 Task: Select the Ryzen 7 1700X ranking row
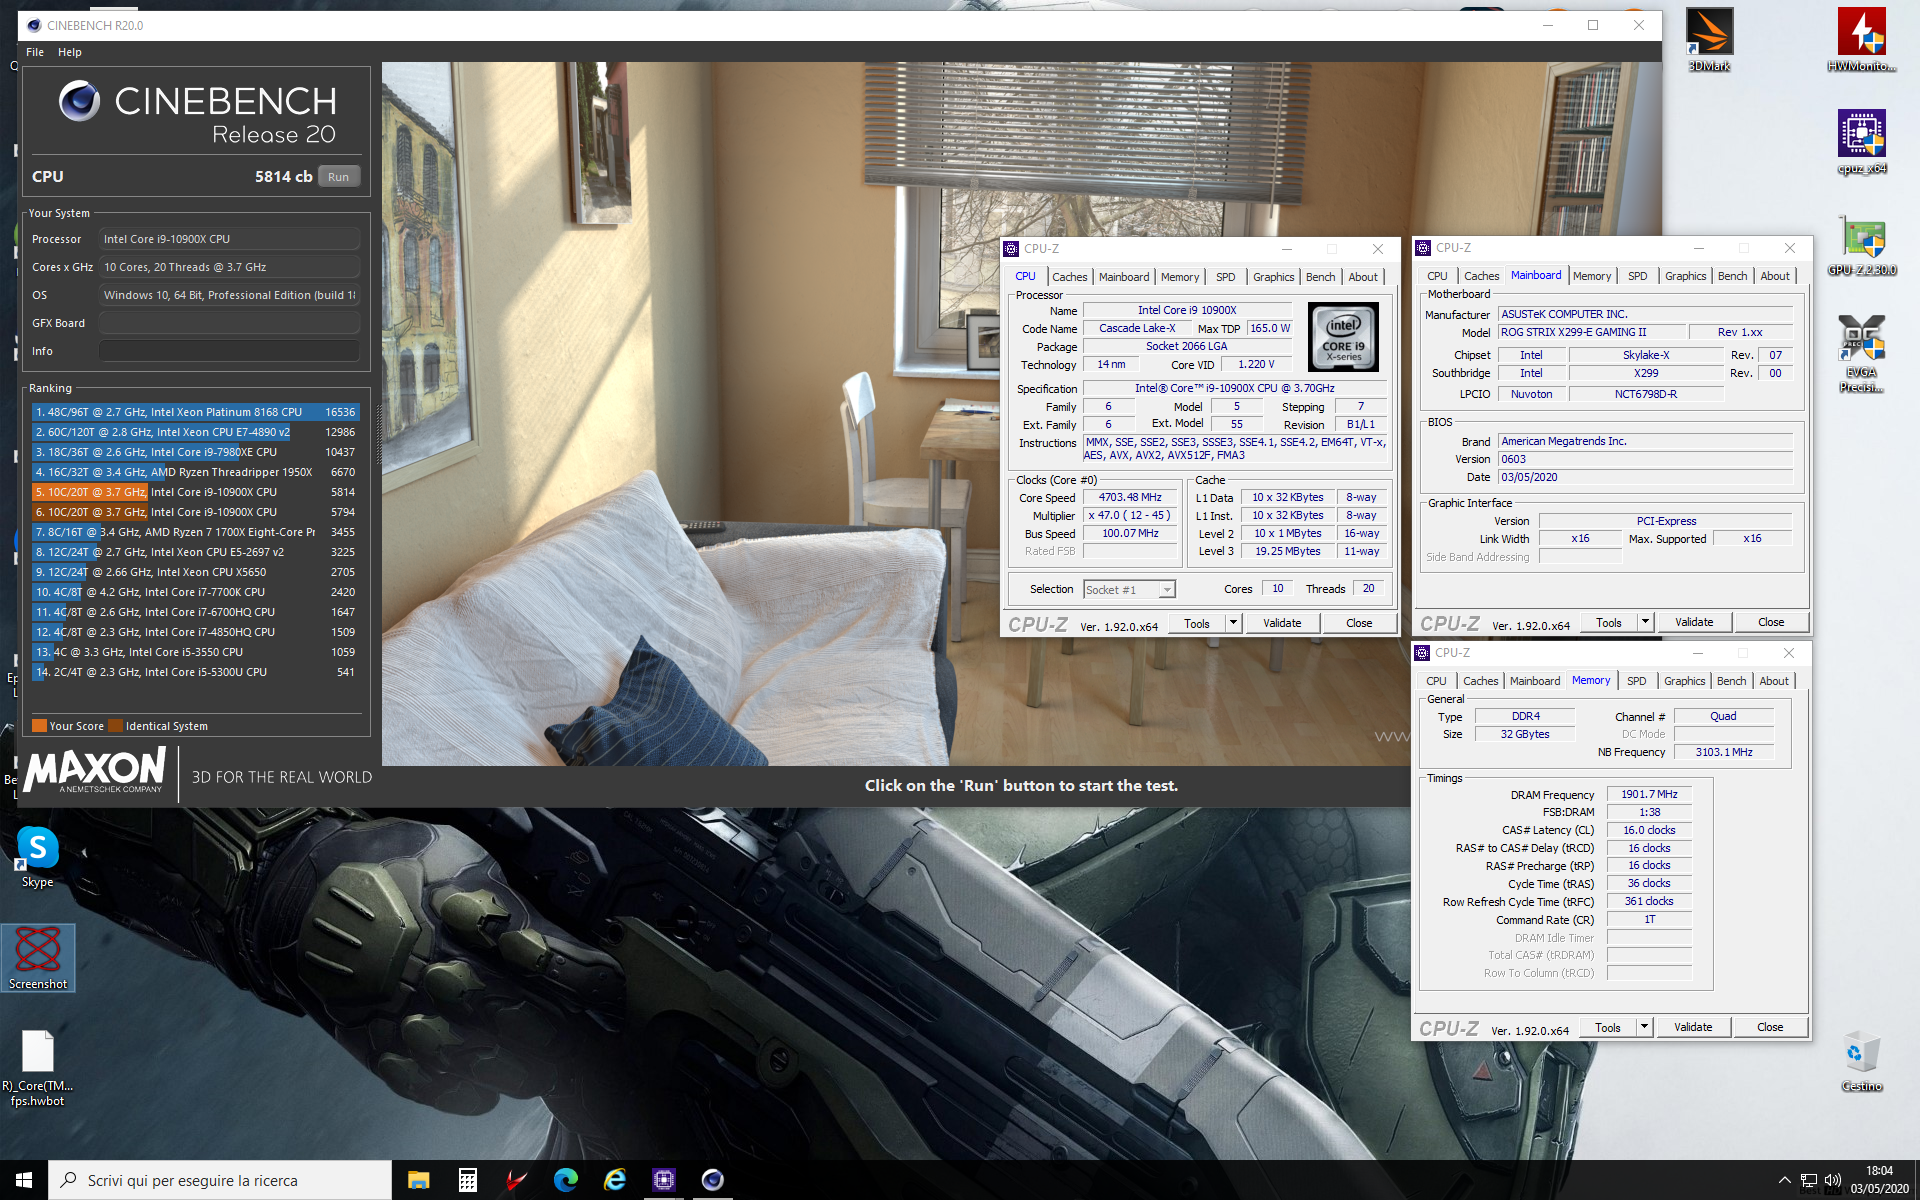[195, 532]
